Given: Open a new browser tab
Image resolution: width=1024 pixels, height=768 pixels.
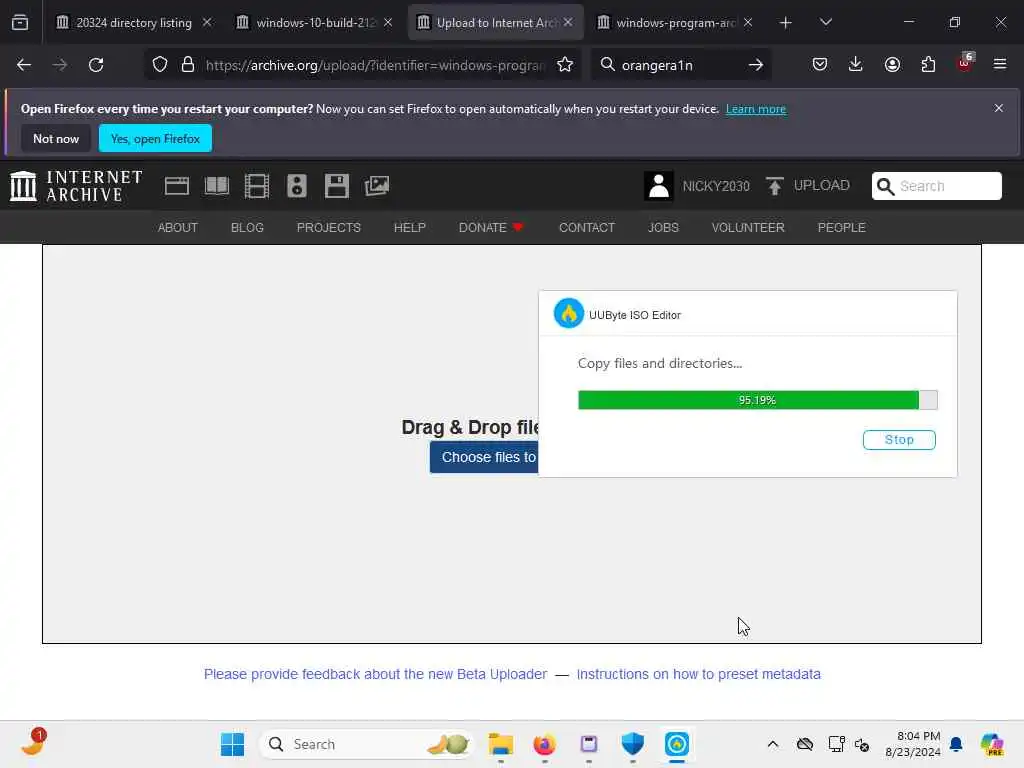Looking at the screenshot, I should point(786,23).
